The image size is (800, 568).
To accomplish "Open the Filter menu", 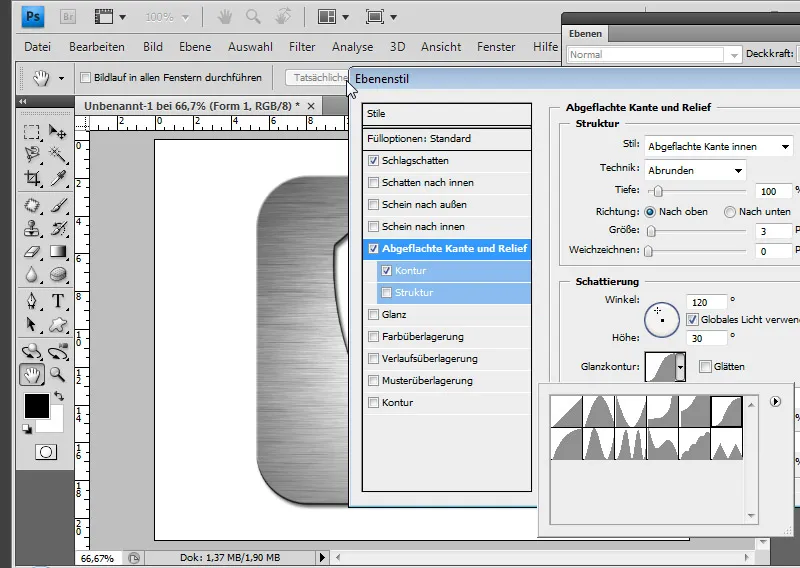I will click(302, 47).
